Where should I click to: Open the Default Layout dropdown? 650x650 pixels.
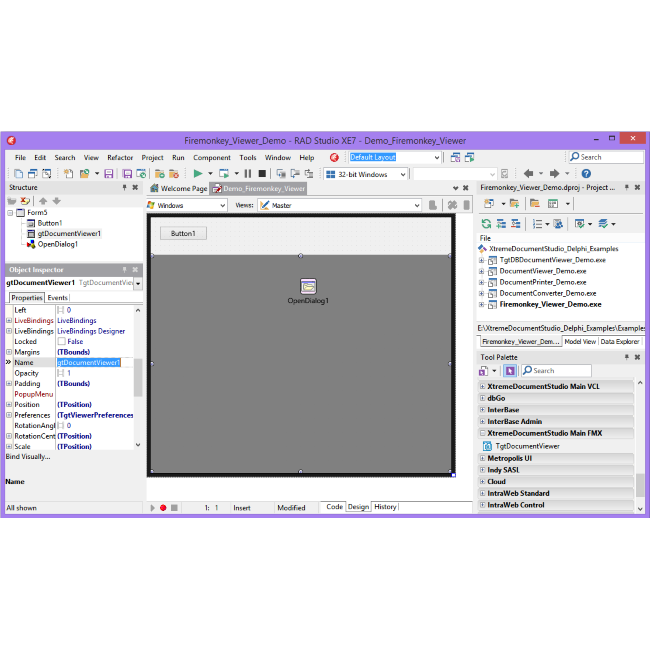point(437,158)
